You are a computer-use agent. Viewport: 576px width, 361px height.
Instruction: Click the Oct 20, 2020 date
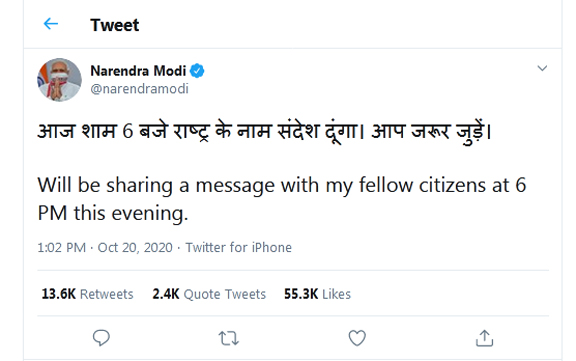(135, 248)
